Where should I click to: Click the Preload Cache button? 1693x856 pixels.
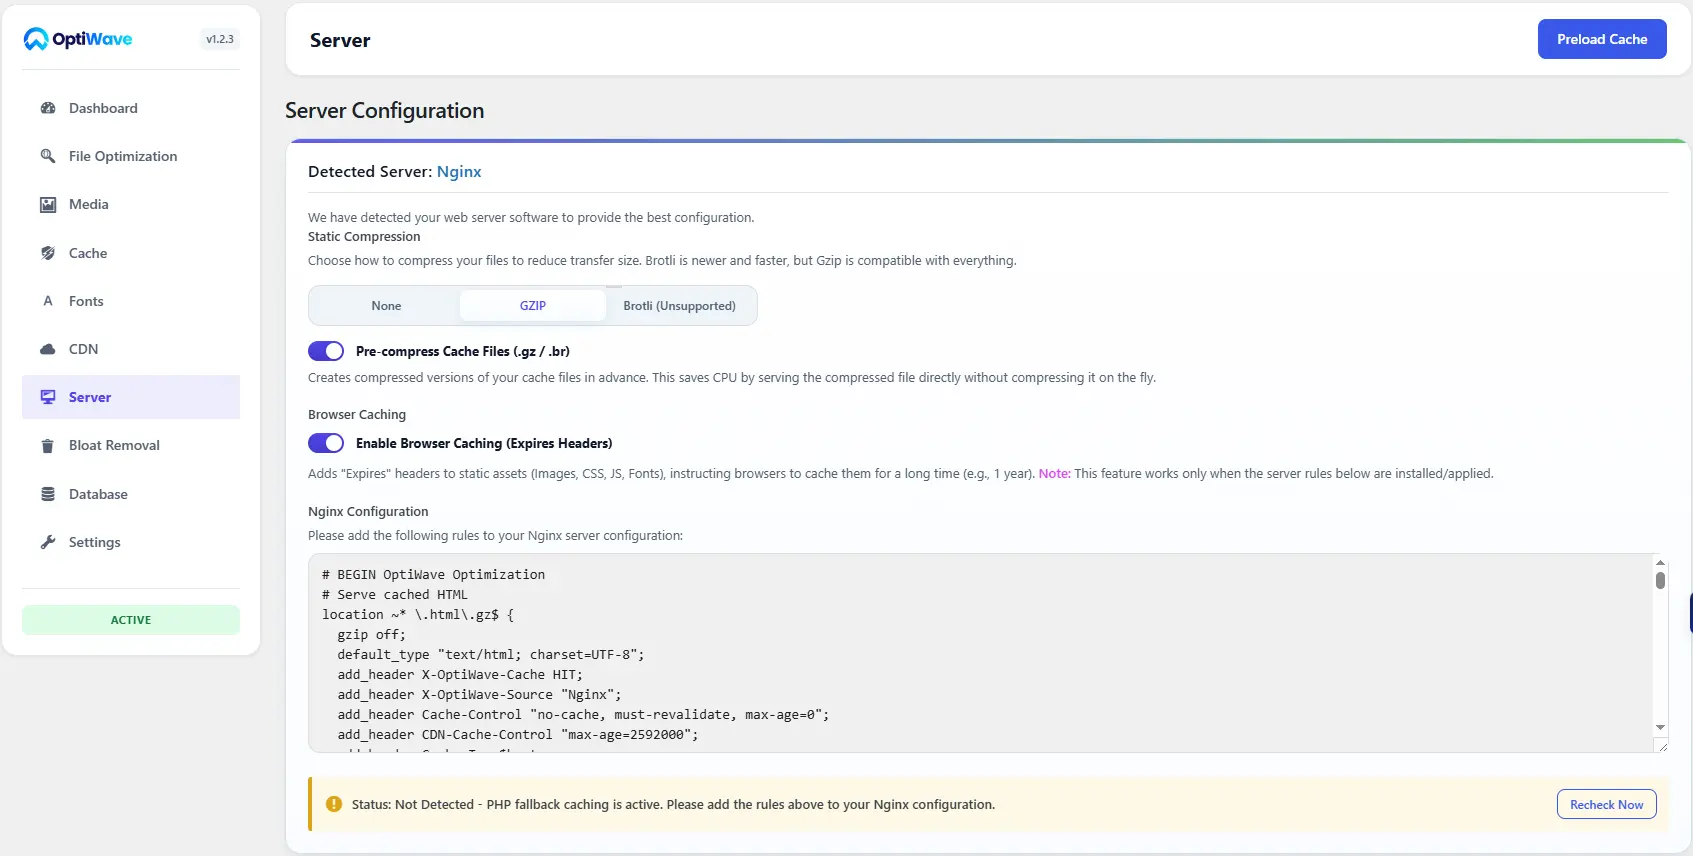[x=1602, y=39]
